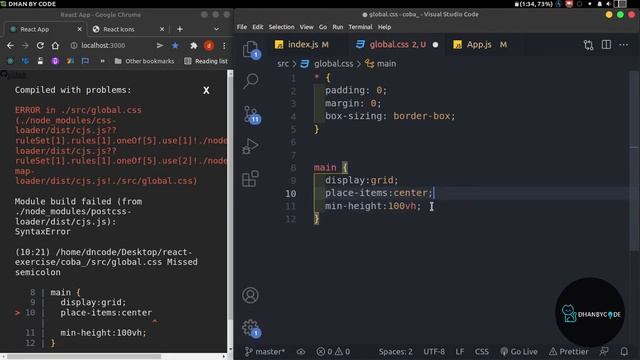
Task: Open Other bookmarks folder
Action: pos(144,61)
